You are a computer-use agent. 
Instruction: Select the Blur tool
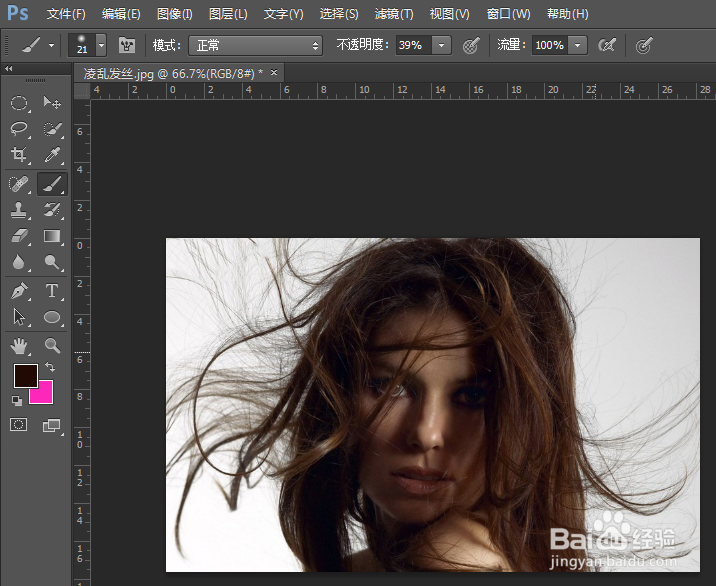coord(19,262)
